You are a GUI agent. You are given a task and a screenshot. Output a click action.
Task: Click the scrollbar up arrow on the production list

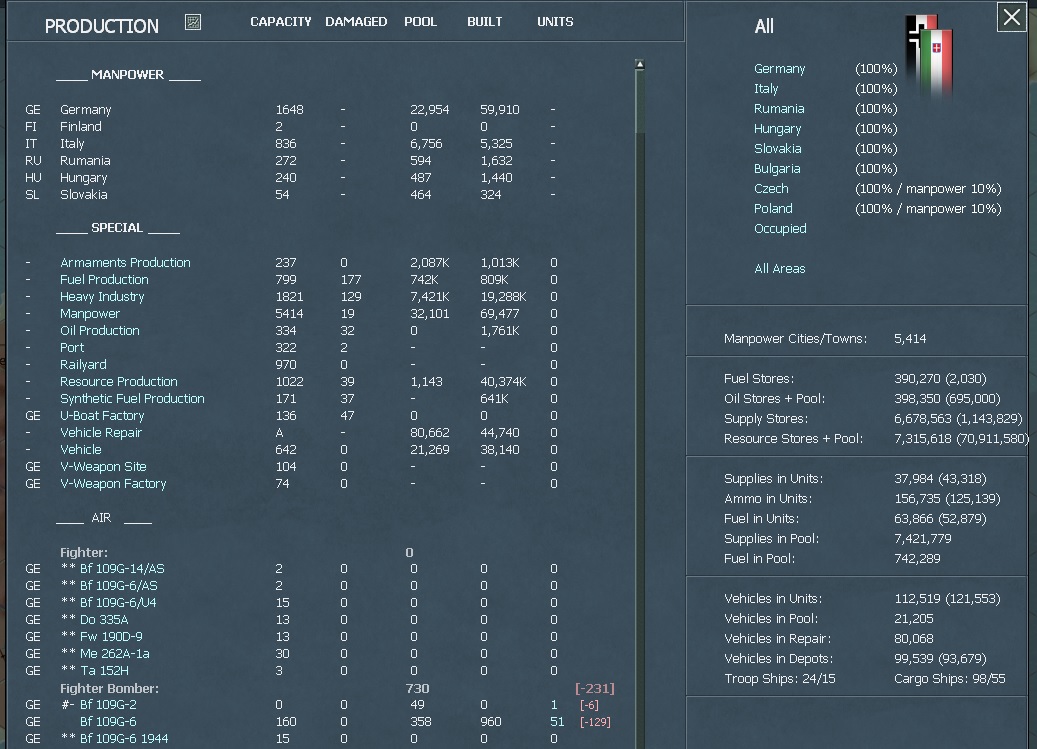[x=638, y=62]
